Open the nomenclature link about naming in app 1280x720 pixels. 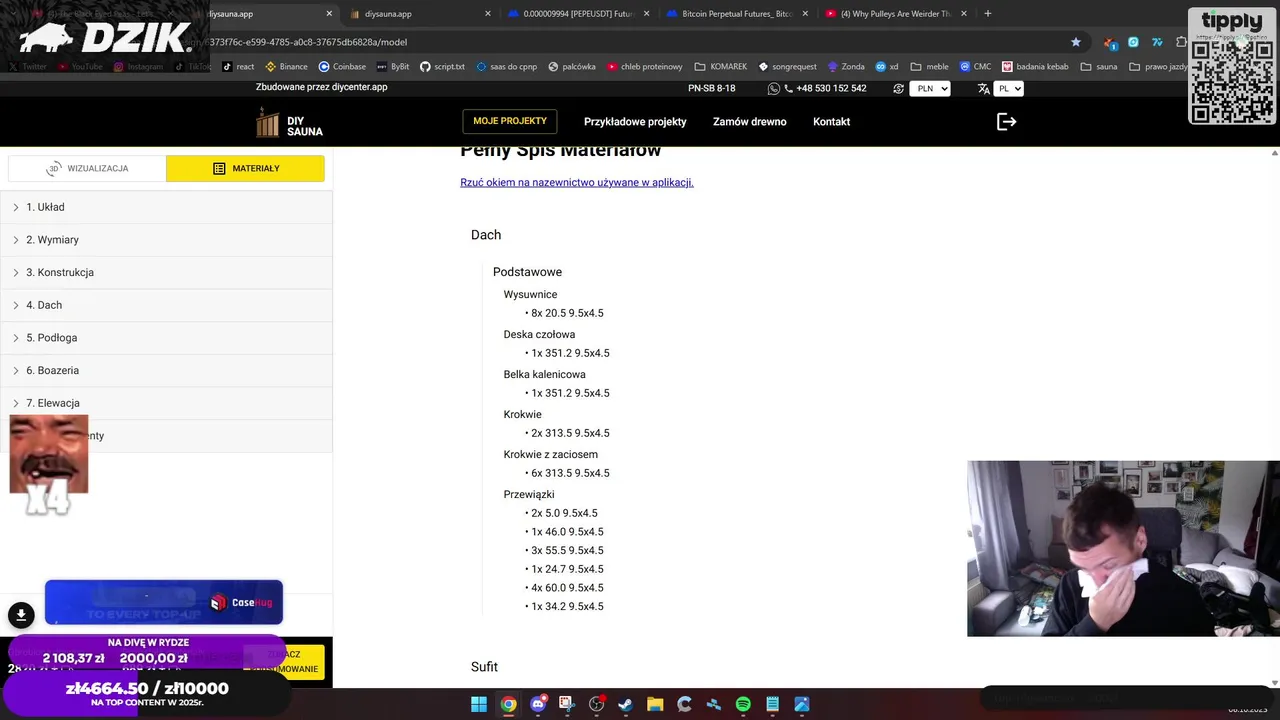pyautogui.click(x=577, y=182)
